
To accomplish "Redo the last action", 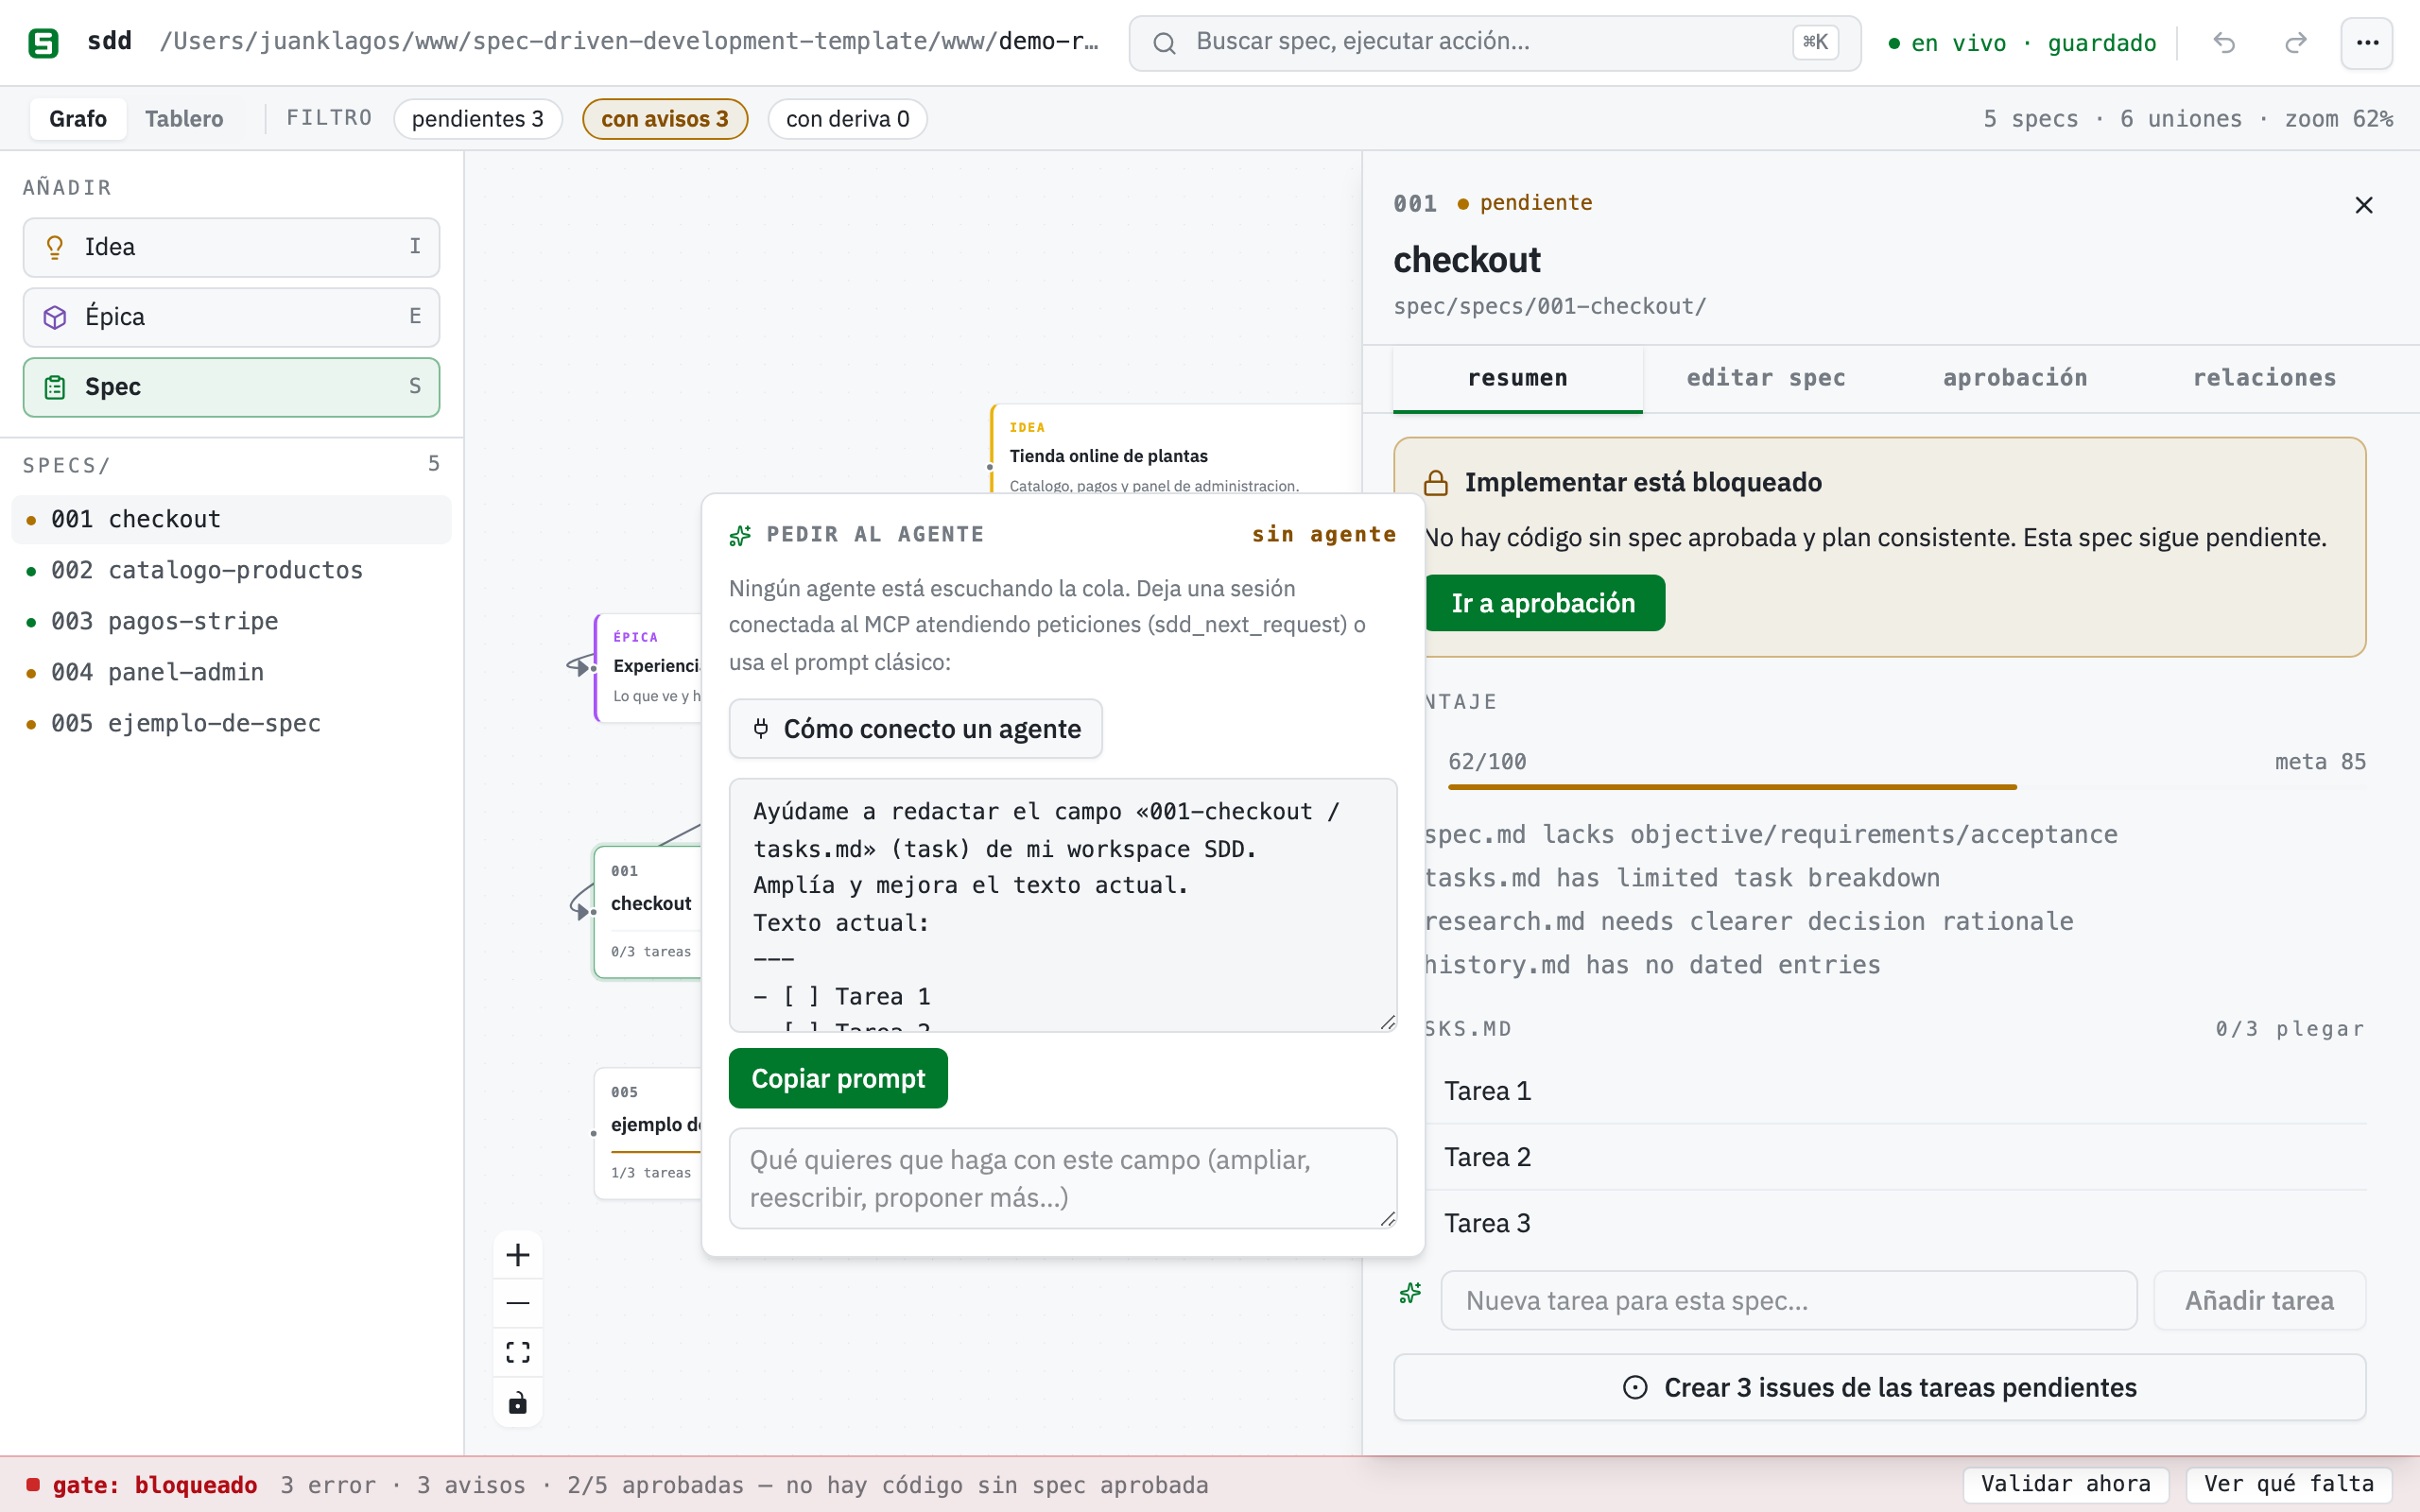I will 2296,42.
